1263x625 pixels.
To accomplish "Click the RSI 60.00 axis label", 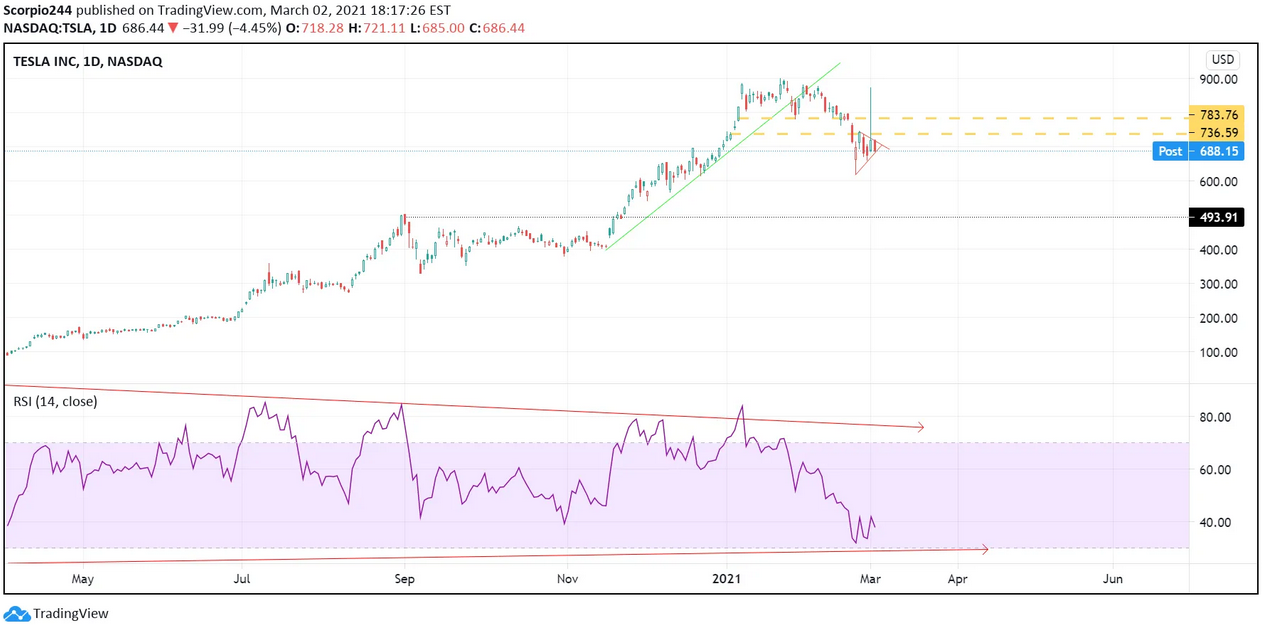I will pos(1216,470).
